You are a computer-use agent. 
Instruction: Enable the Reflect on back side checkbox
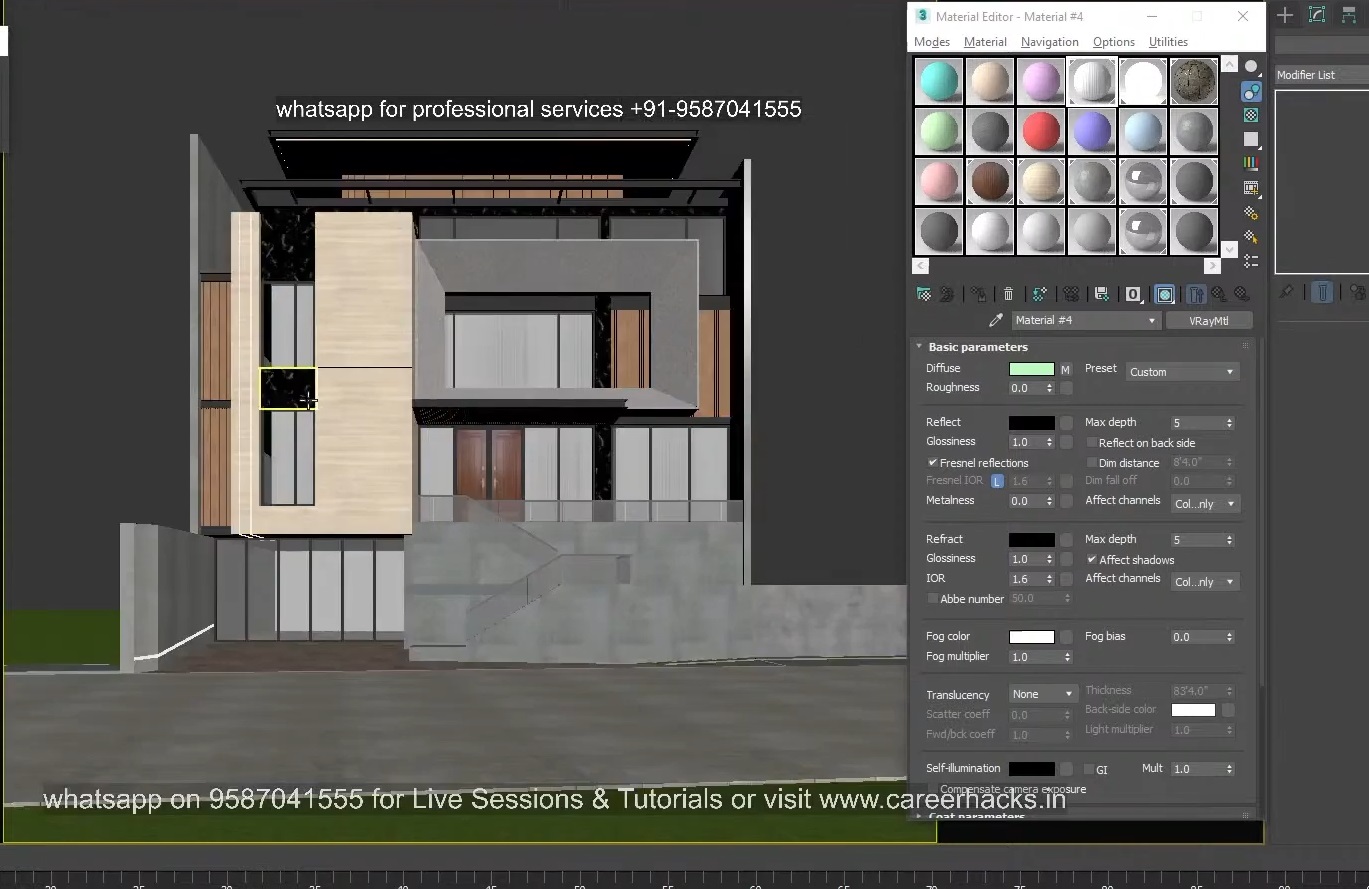pos(1090,442)
